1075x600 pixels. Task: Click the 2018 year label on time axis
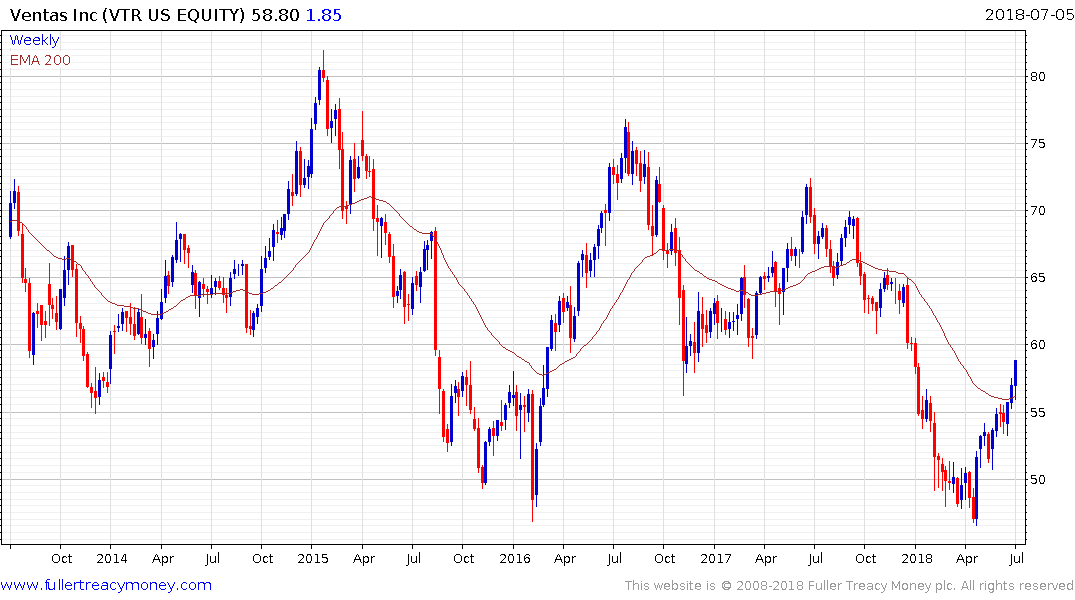click(x=917, y=559)
